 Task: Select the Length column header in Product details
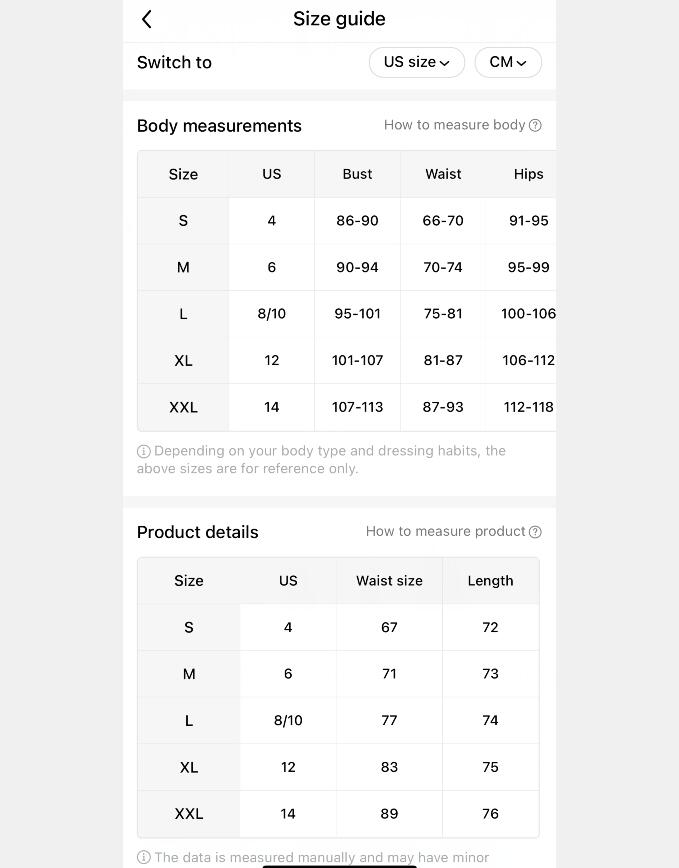tap(490, 581)
